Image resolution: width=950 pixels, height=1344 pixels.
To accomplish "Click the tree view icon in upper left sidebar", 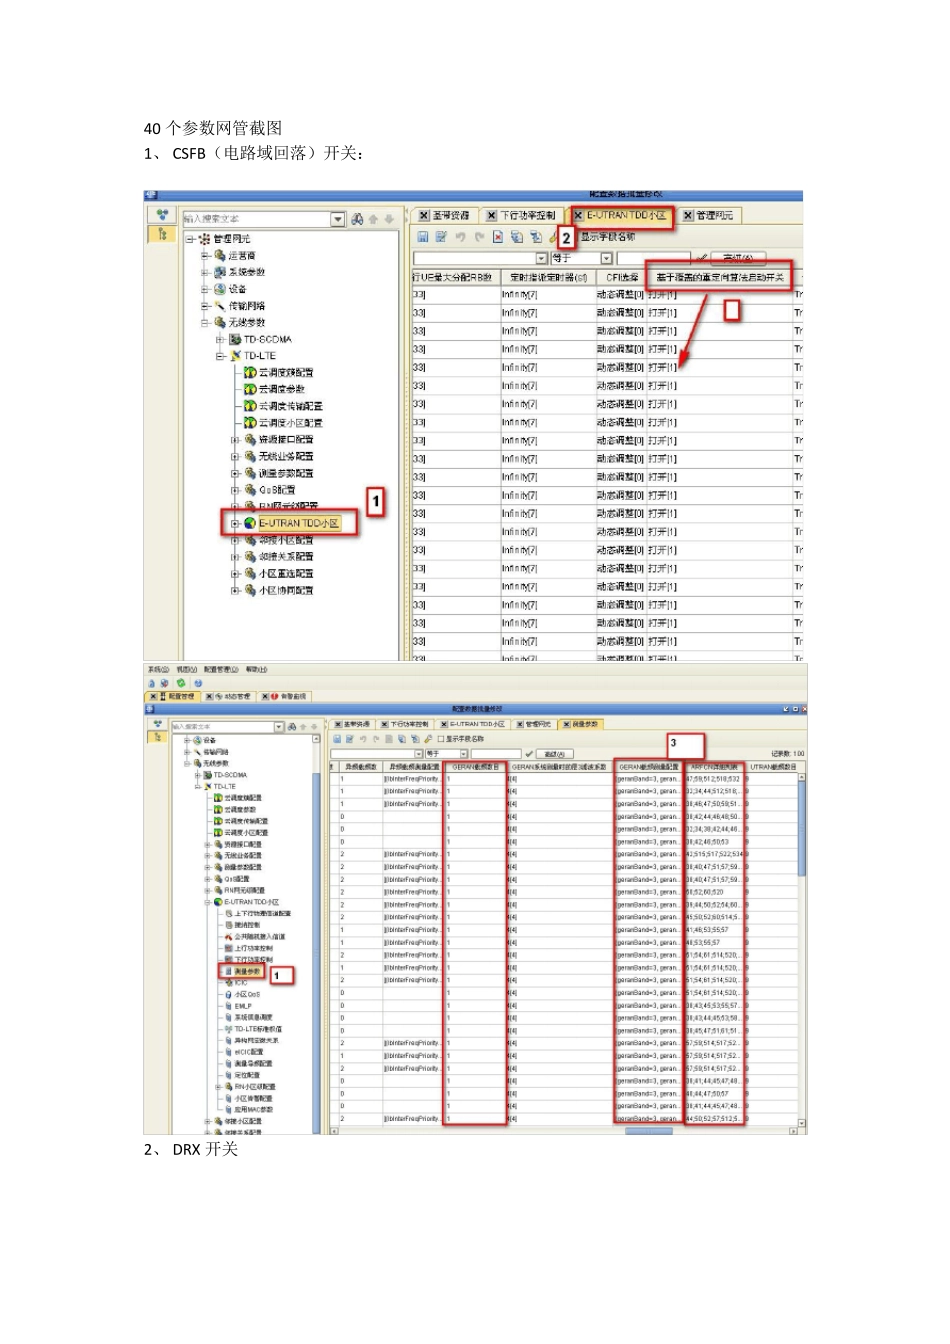I will [161, 235].
